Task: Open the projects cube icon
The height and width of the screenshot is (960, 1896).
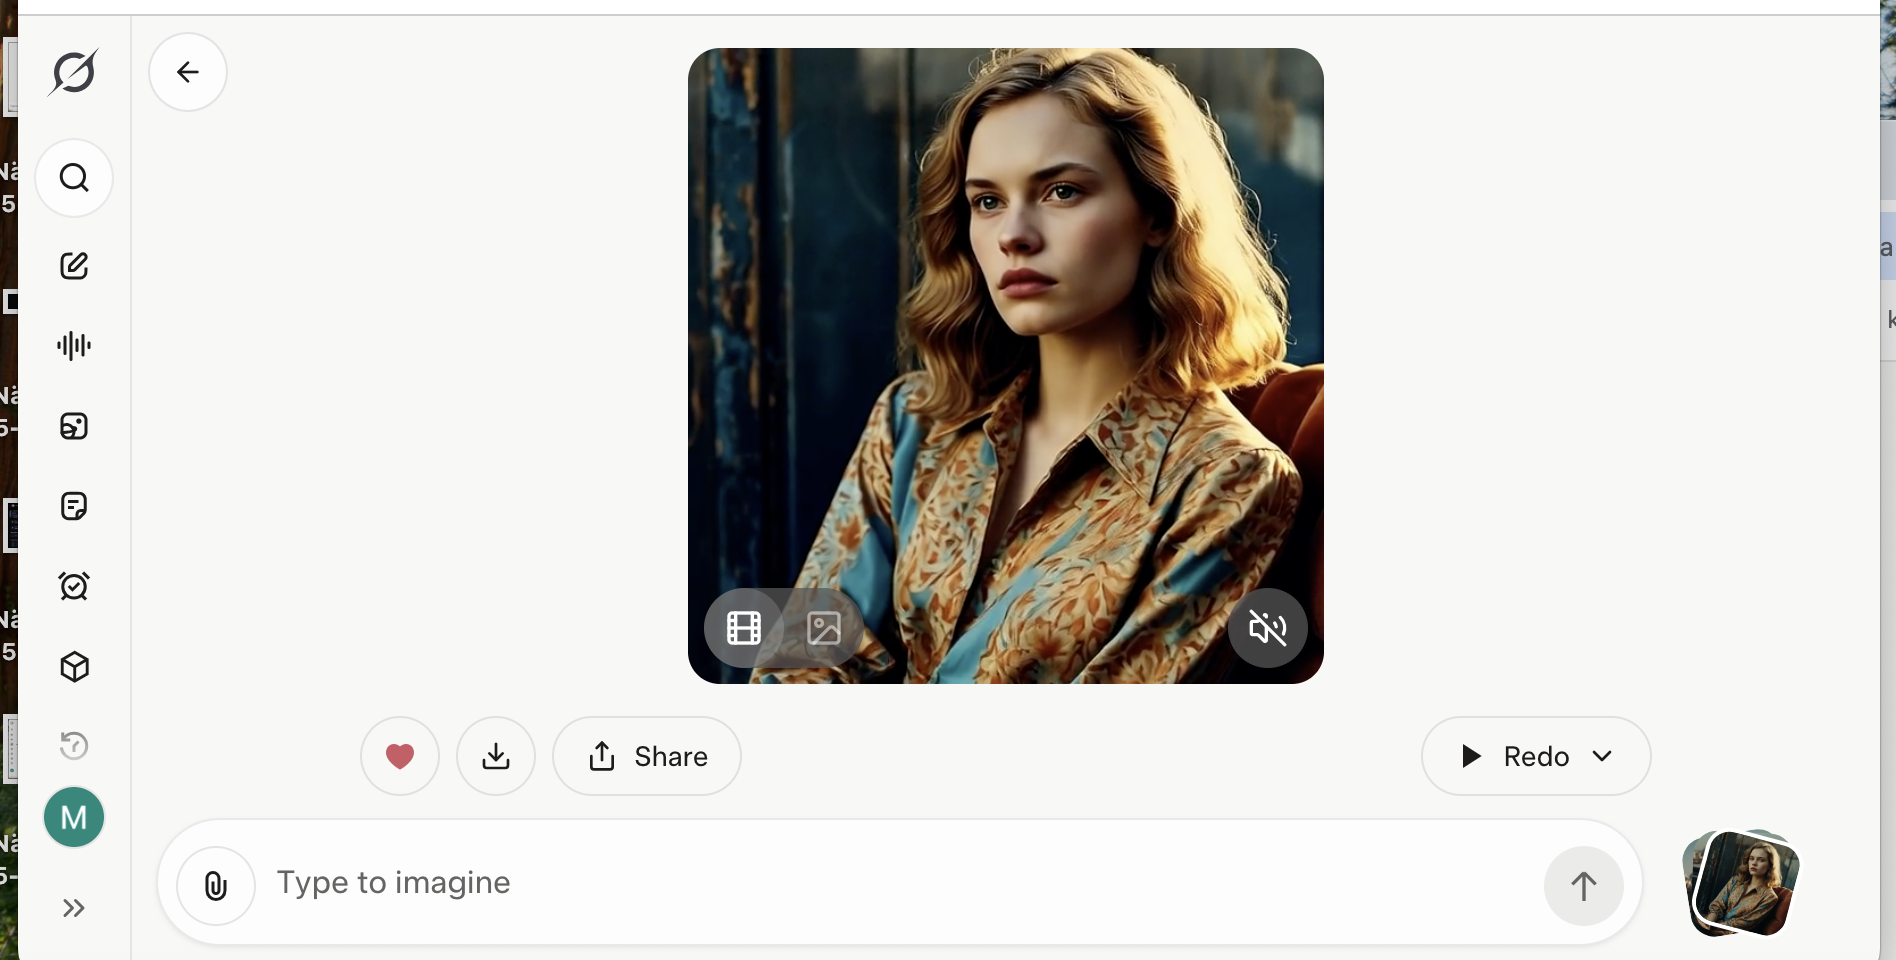Action: 74,667
